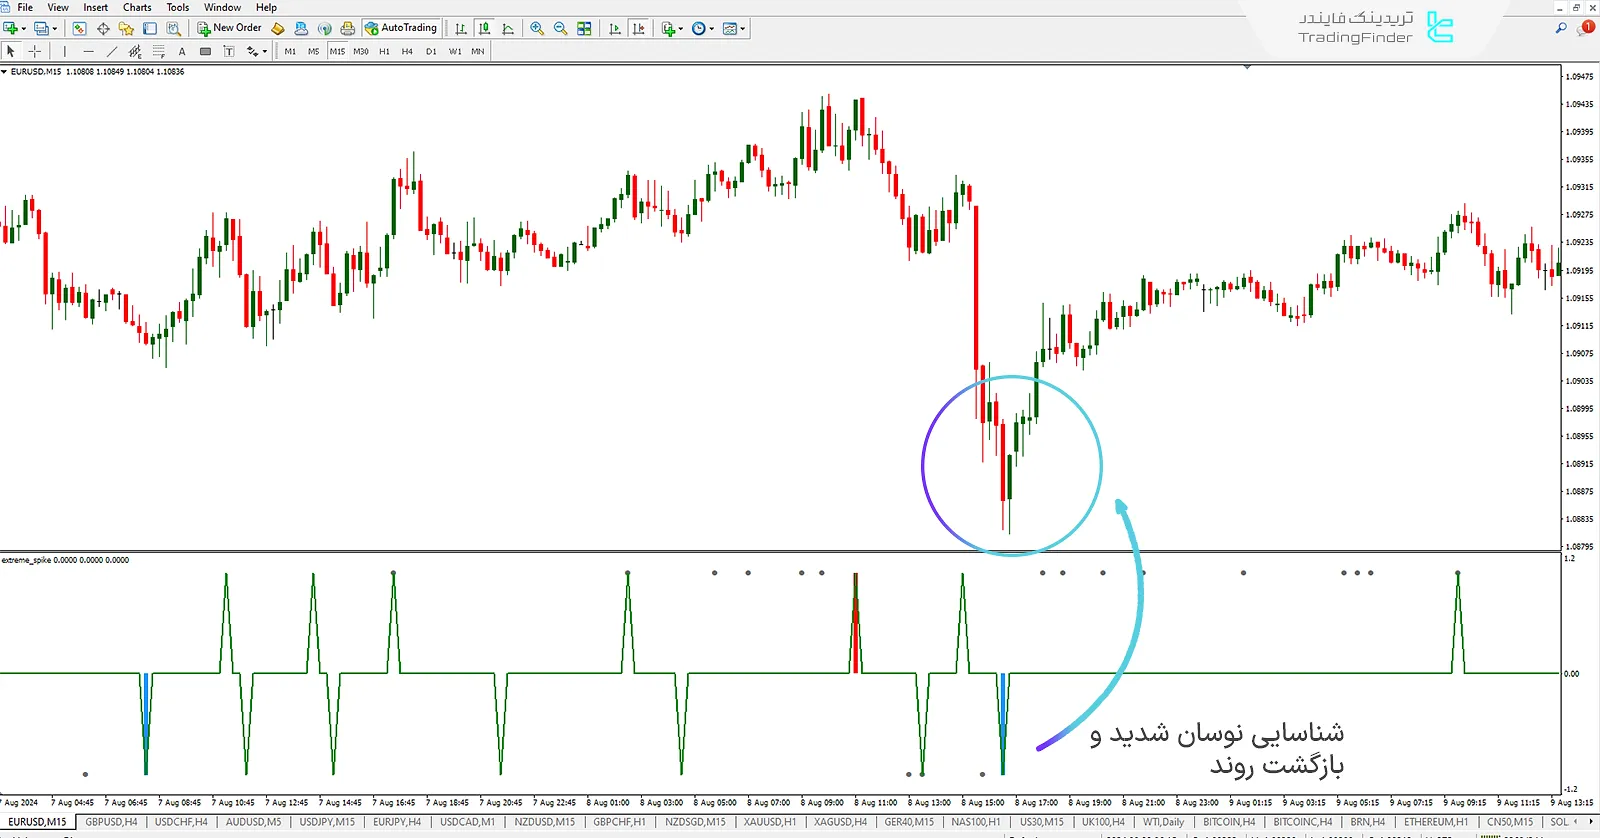The width and height of the screenshot is (1600, 838).
Task: Switch to Line Chart display
Action: [x=508, y=29]
